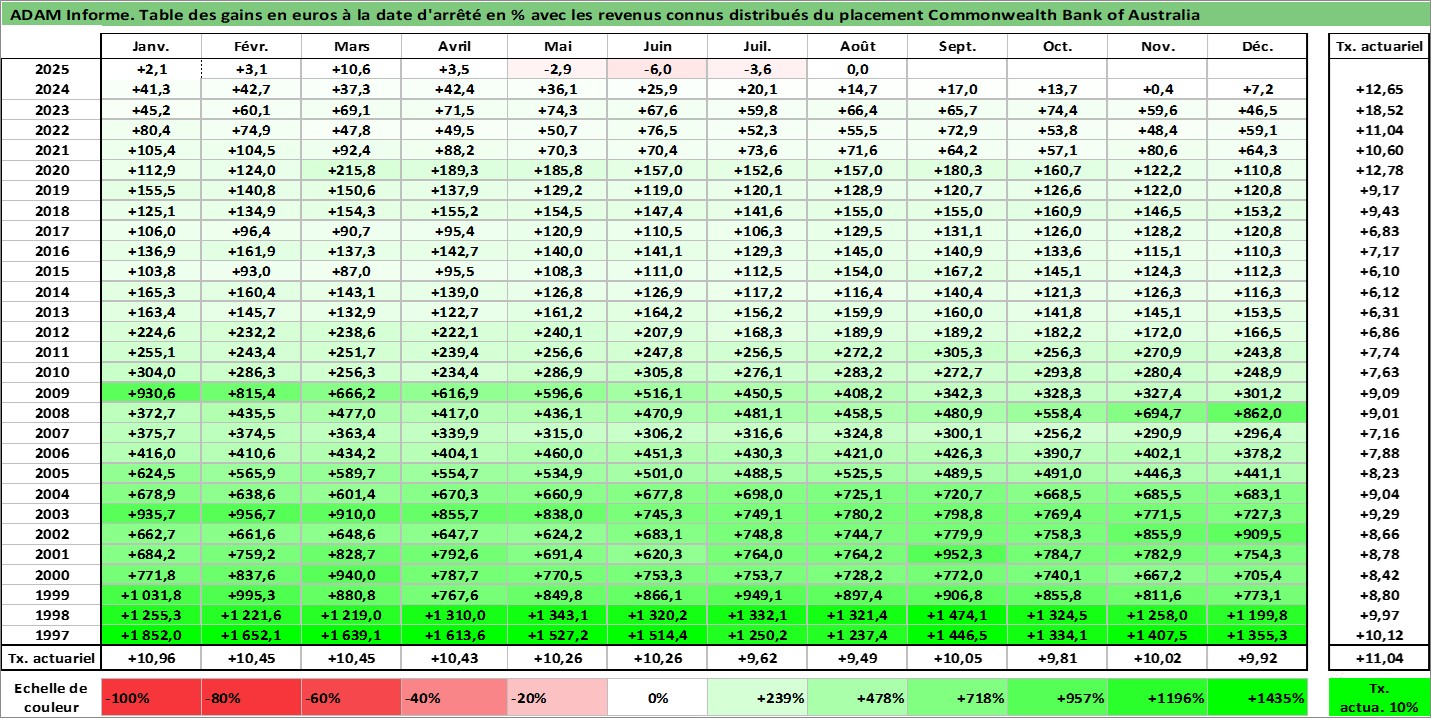This screenshot has height=718, width=1431.
Task: Select the +215,8 cell in 2020
Action: point(354,170)
